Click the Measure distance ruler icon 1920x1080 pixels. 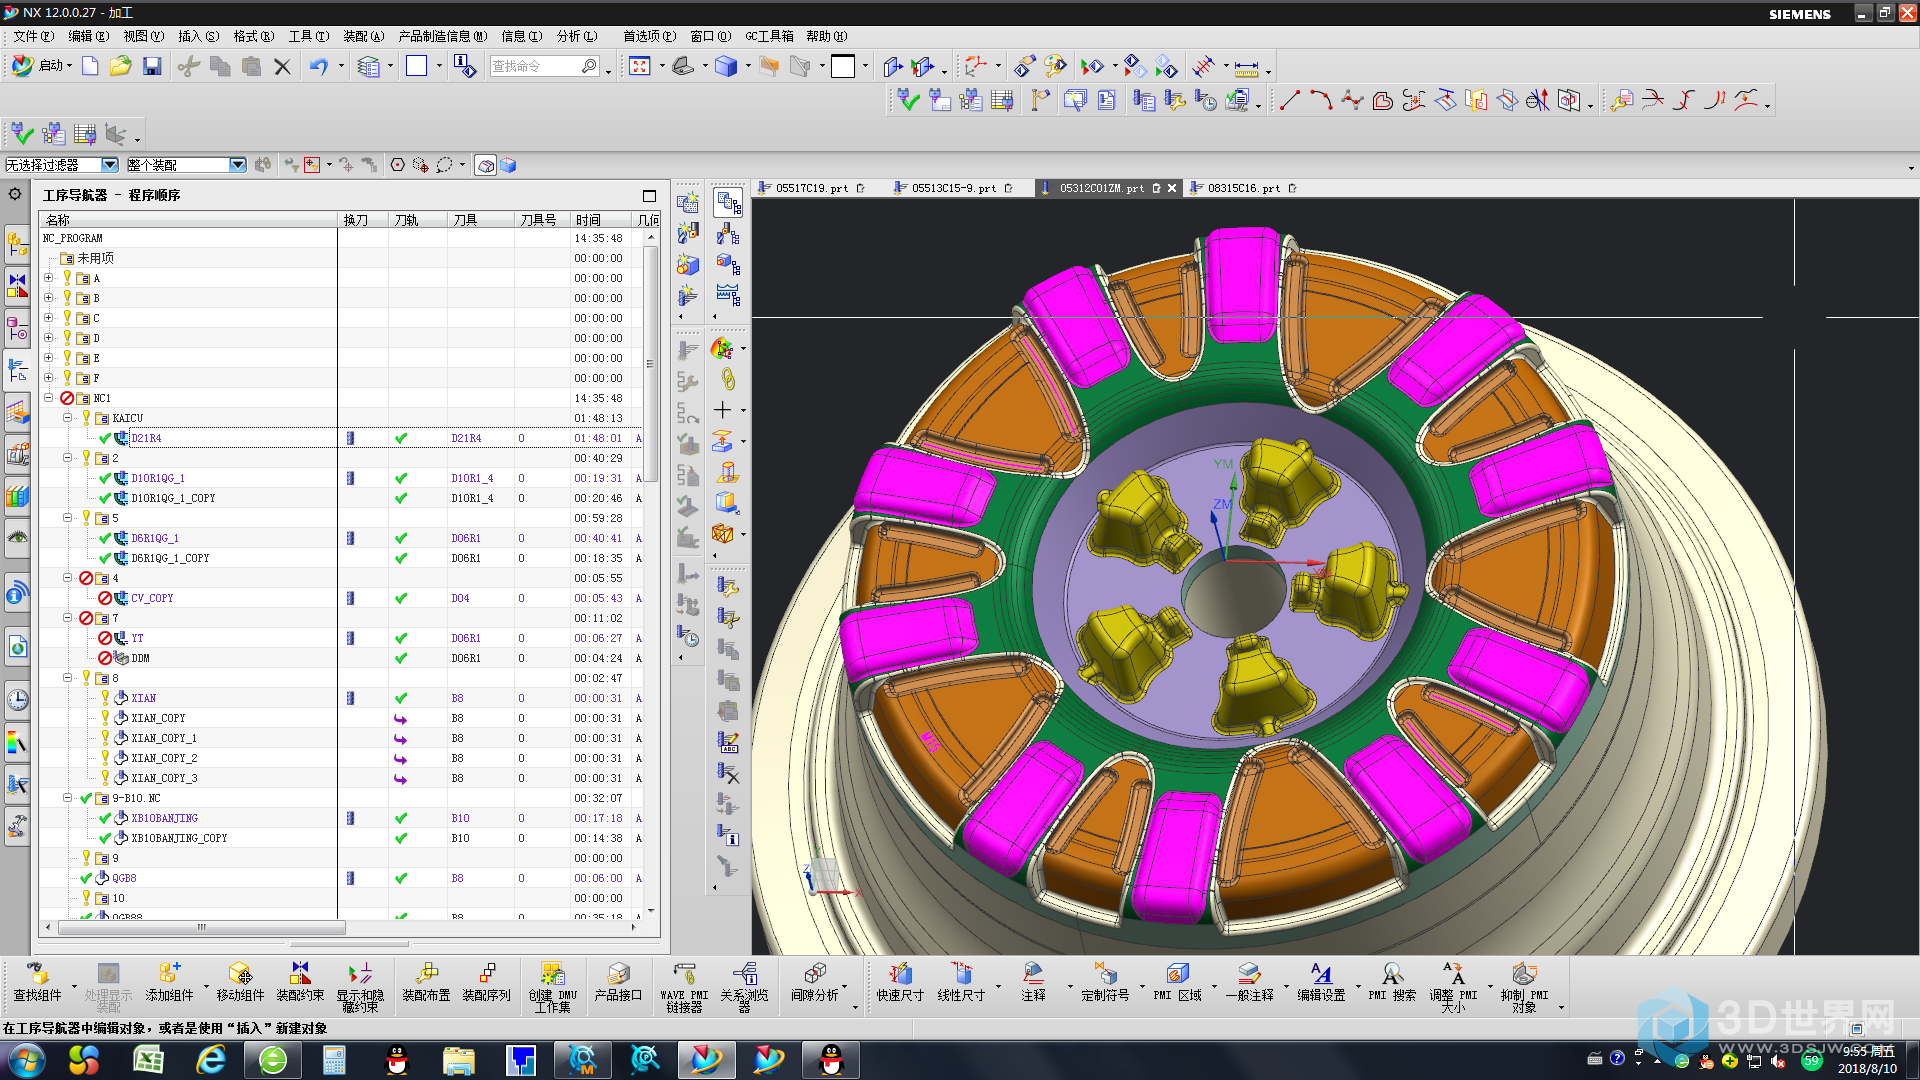[x=1246, y=67]
